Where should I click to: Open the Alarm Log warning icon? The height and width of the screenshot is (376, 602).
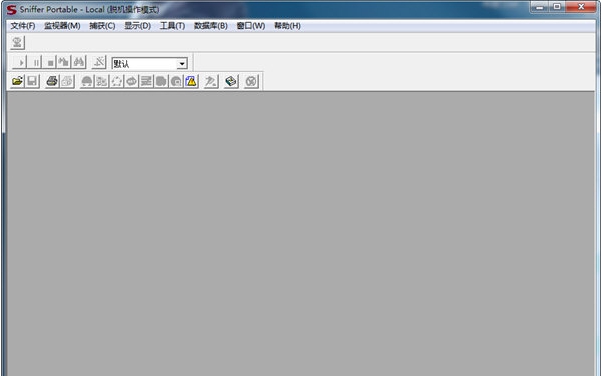coord(191,81)
